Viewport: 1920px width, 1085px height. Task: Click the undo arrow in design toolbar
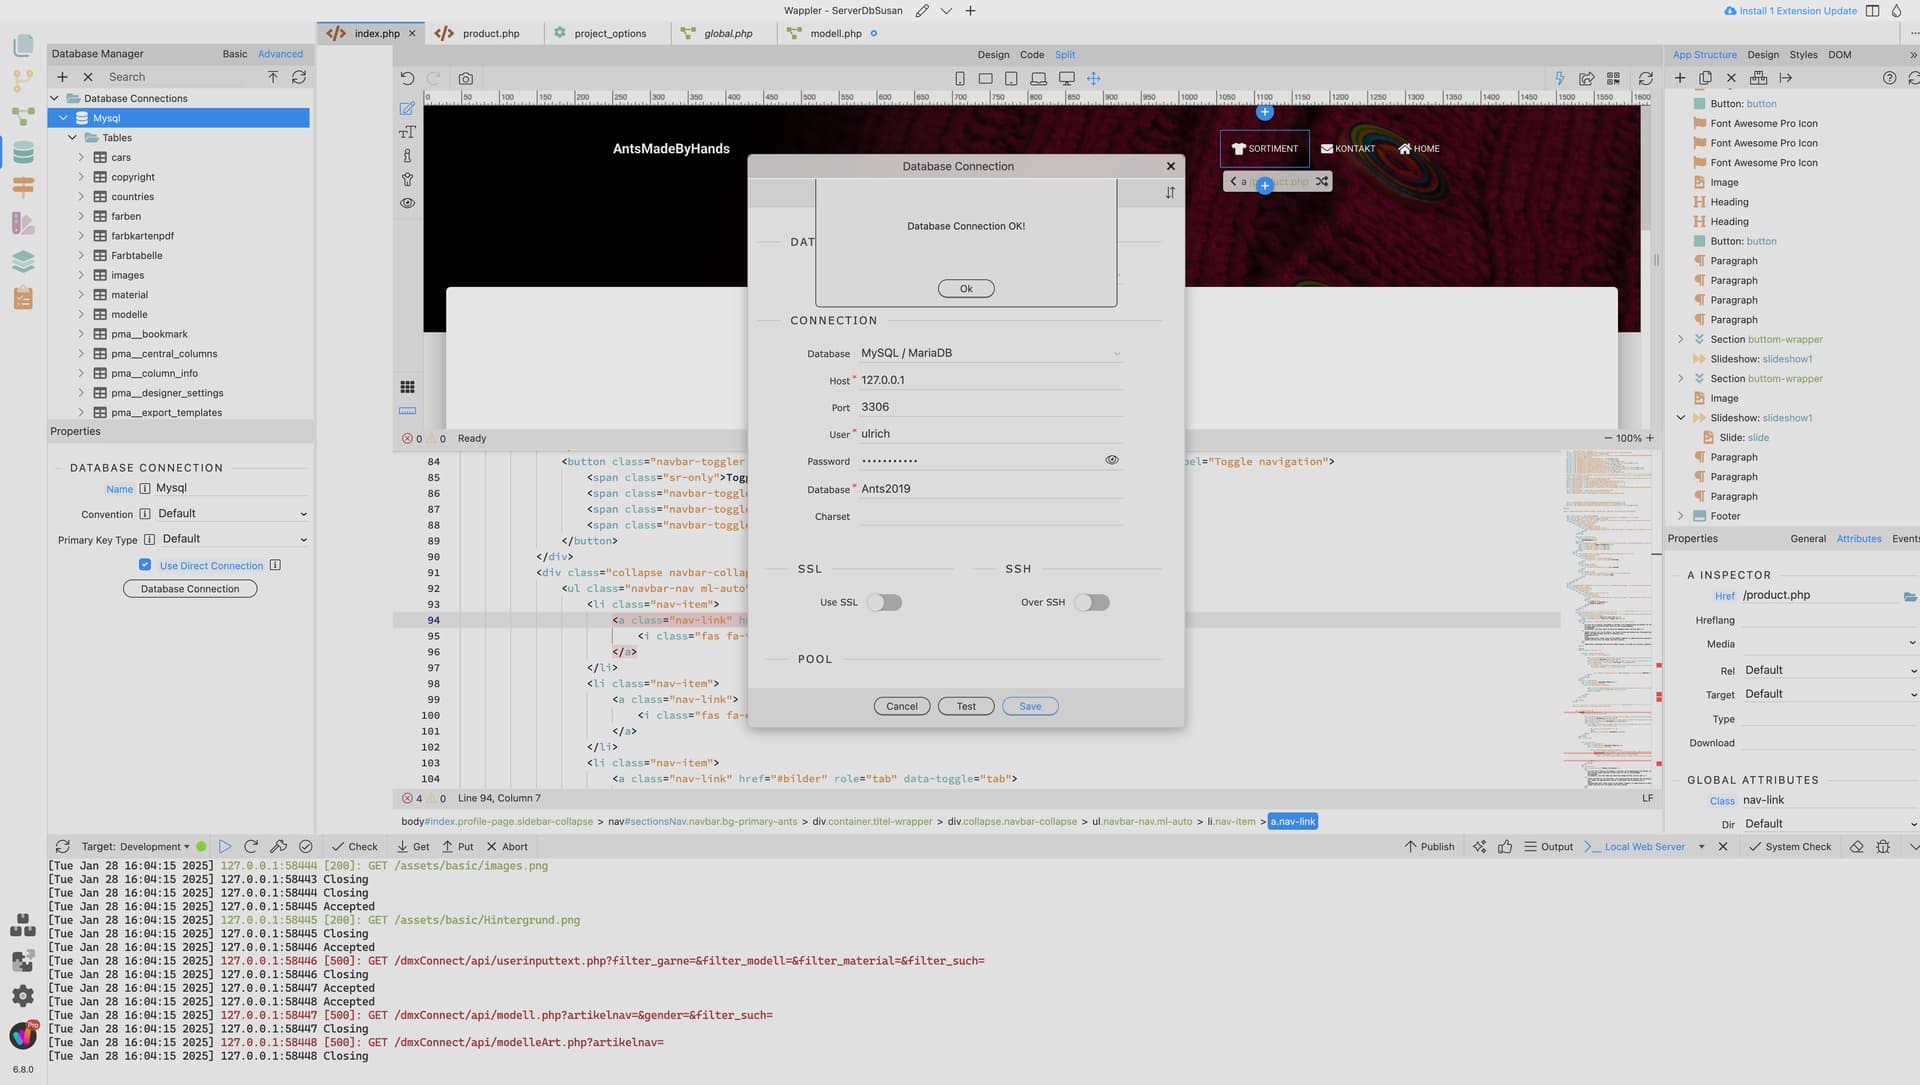407,78
